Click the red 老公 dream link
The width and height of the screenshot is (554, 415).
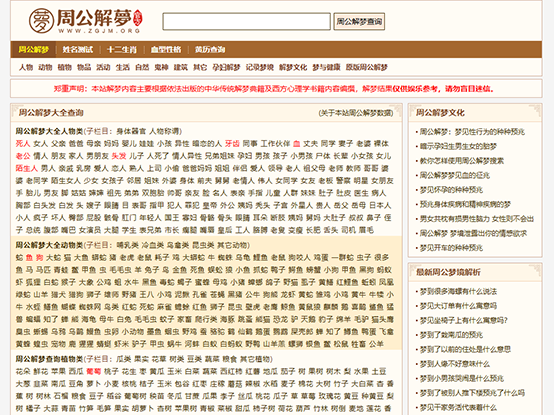click(x=23, y=156)
